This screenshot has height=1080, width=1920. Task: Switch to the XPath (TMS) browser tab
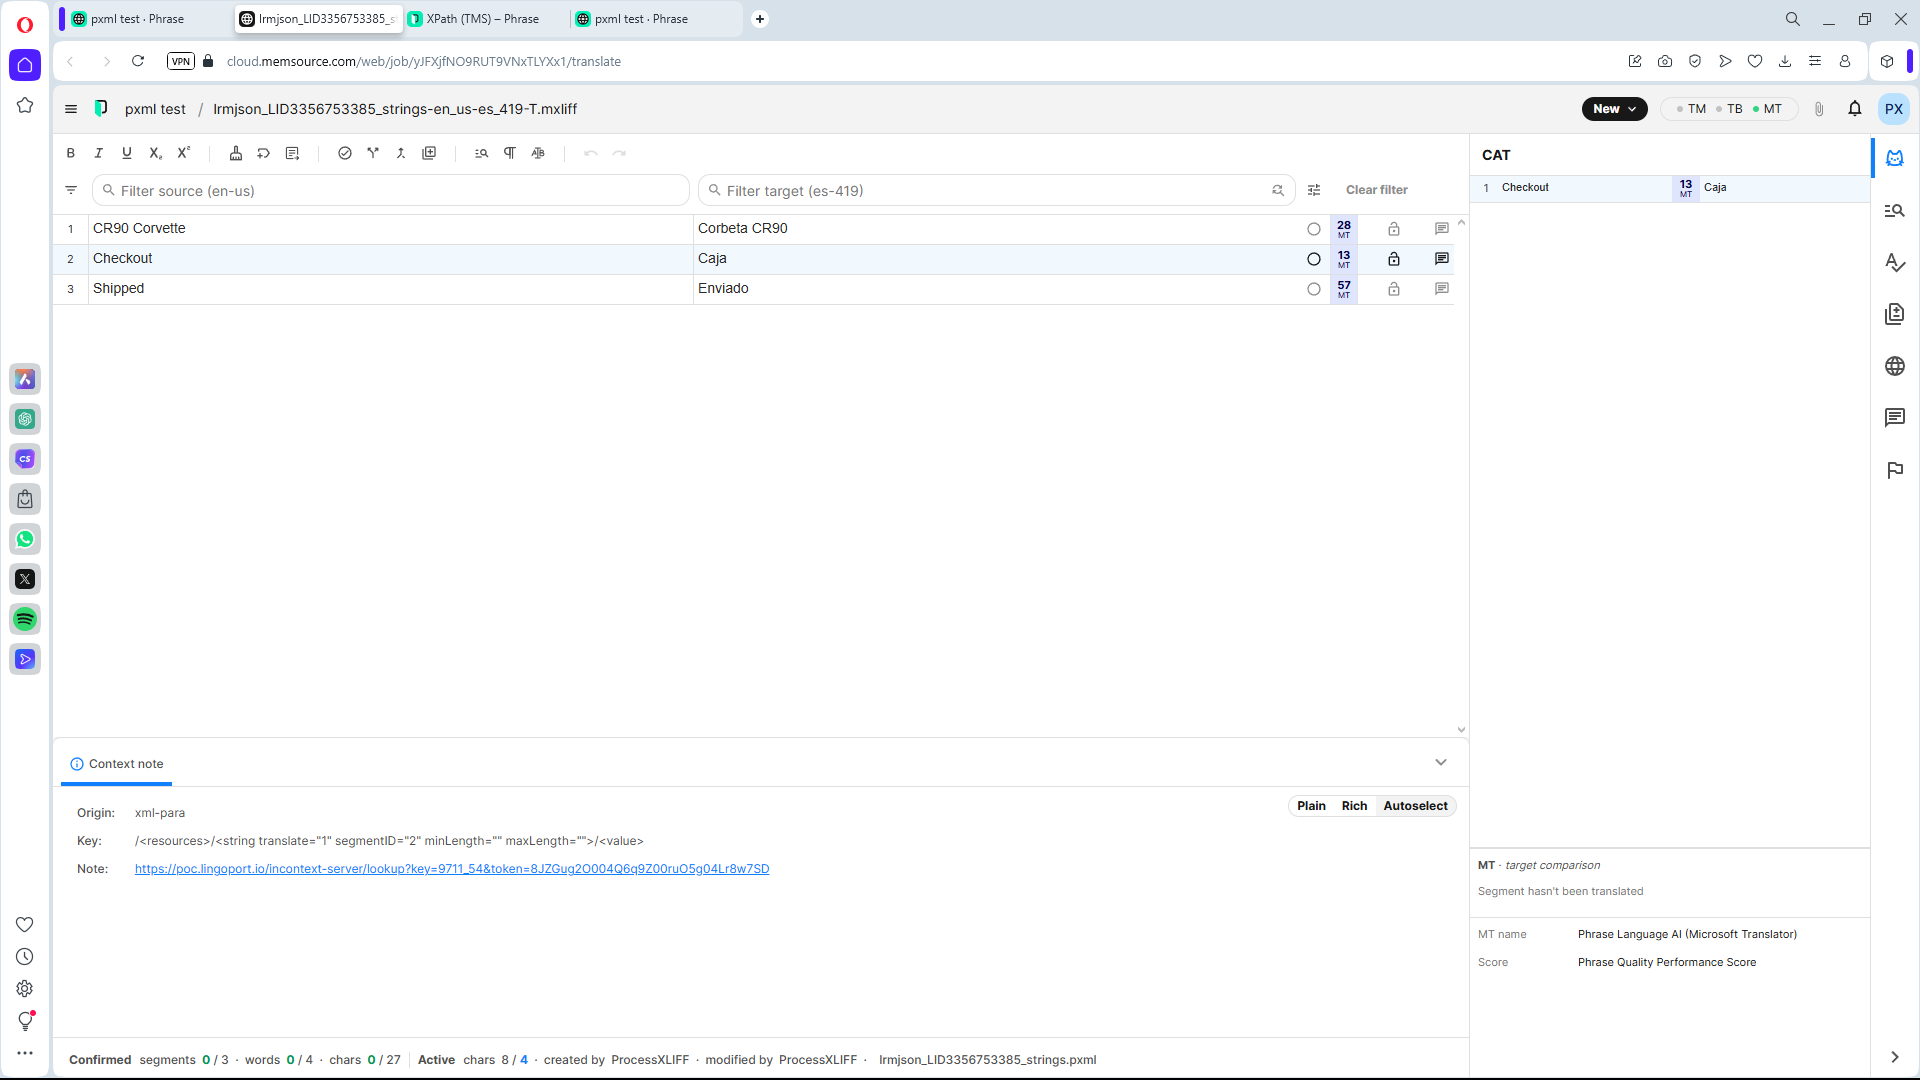point(483,19)
